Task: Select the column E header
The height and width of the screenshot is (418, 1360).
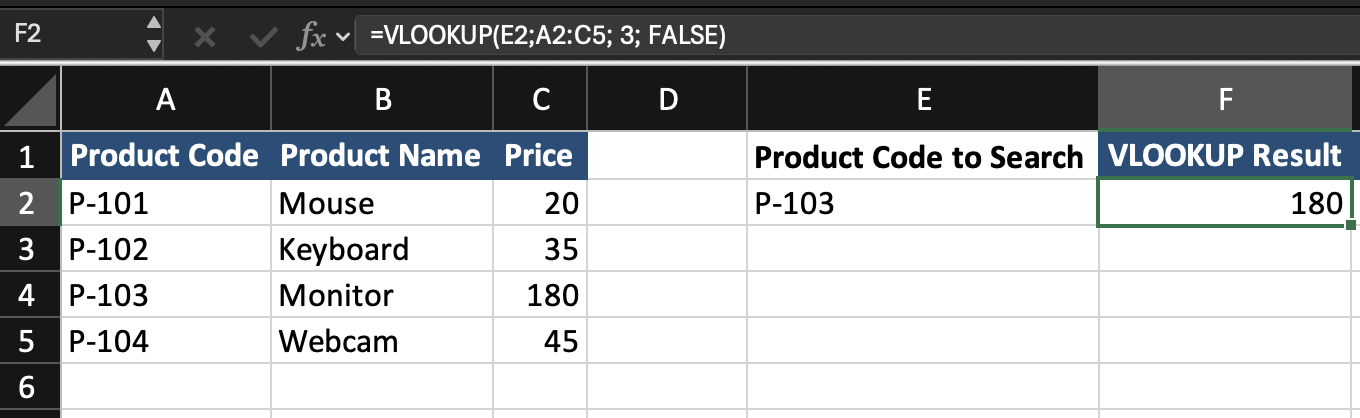Action: pyautogui.click(x=922, y=99)
